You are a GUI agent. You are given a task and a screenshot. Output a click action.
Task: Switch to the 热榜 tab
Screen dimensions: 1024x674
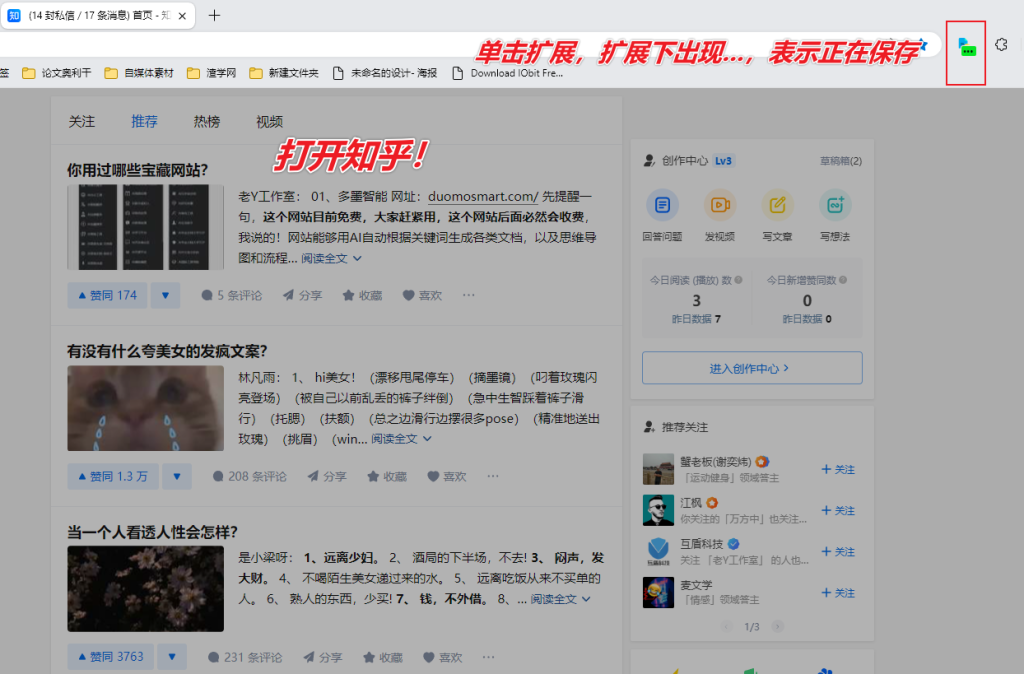205,121
